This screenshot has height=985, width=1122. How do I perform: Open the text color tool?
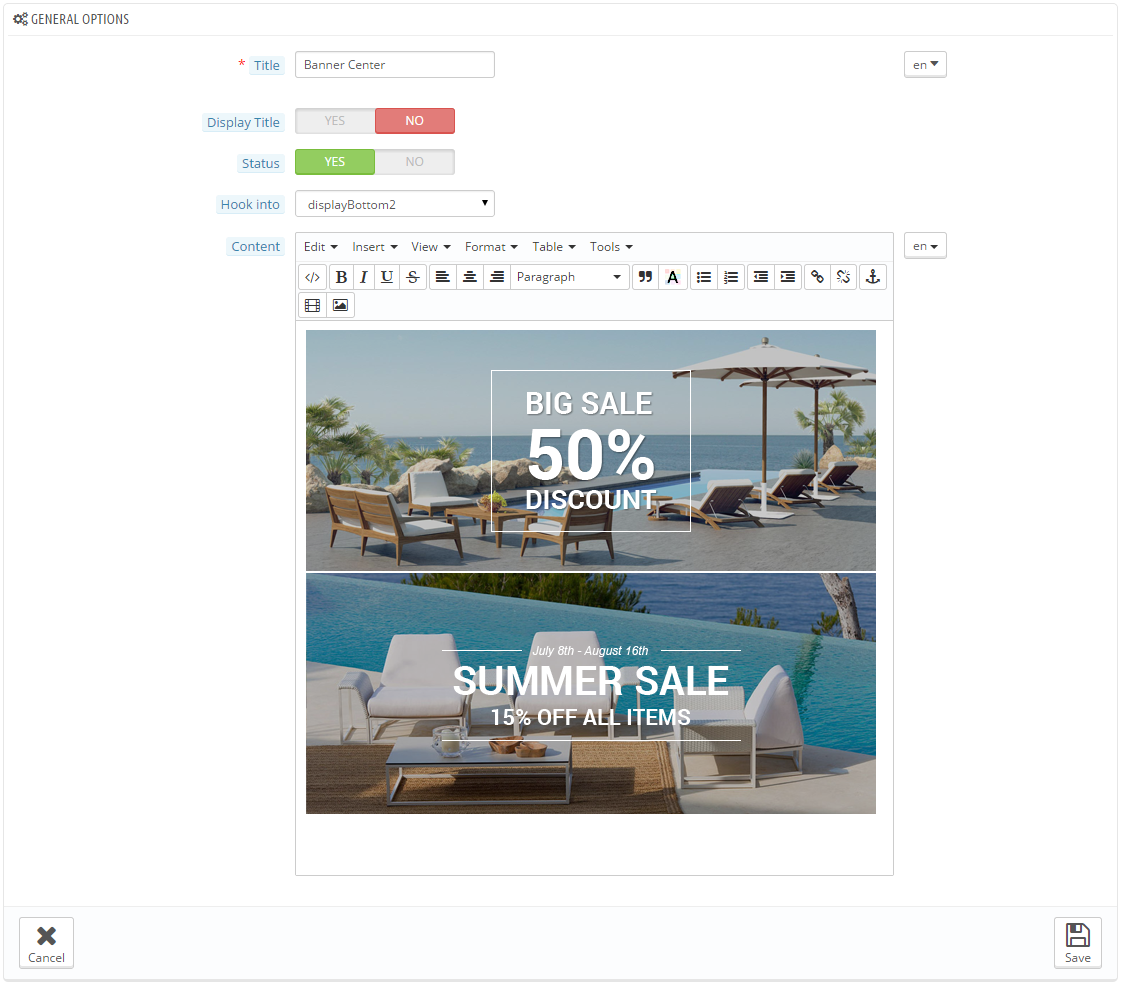[x=673, y=278]
